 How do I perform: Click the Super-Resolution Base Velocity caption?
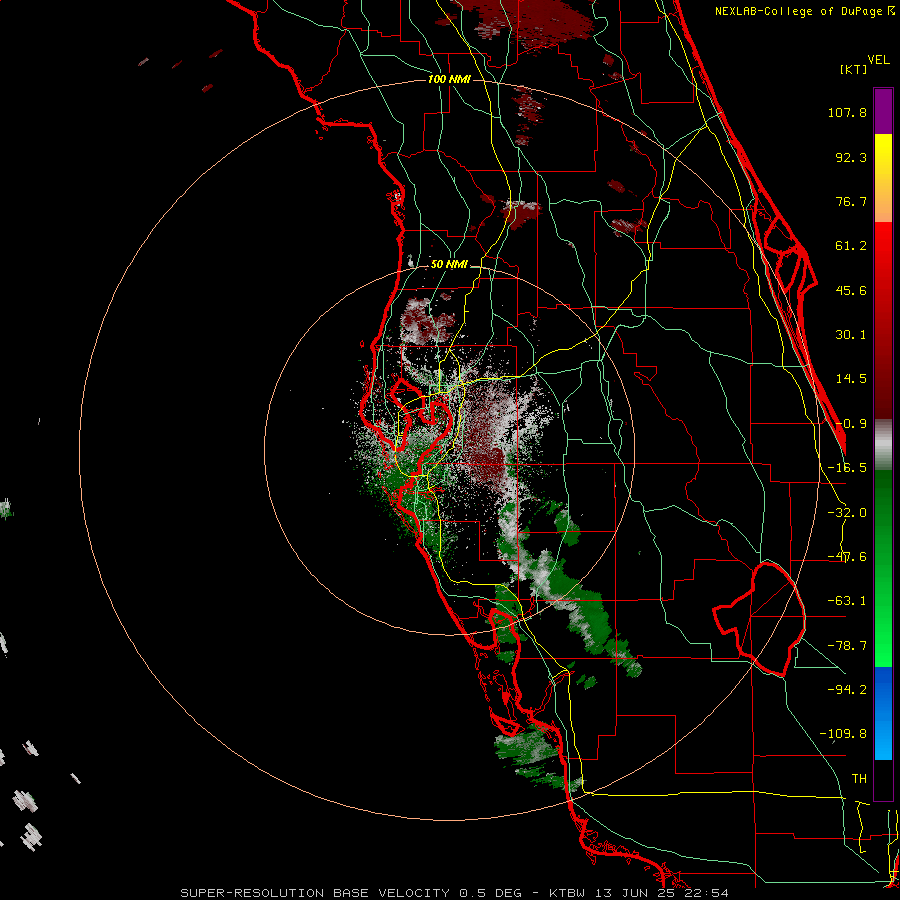click(455, 893)
